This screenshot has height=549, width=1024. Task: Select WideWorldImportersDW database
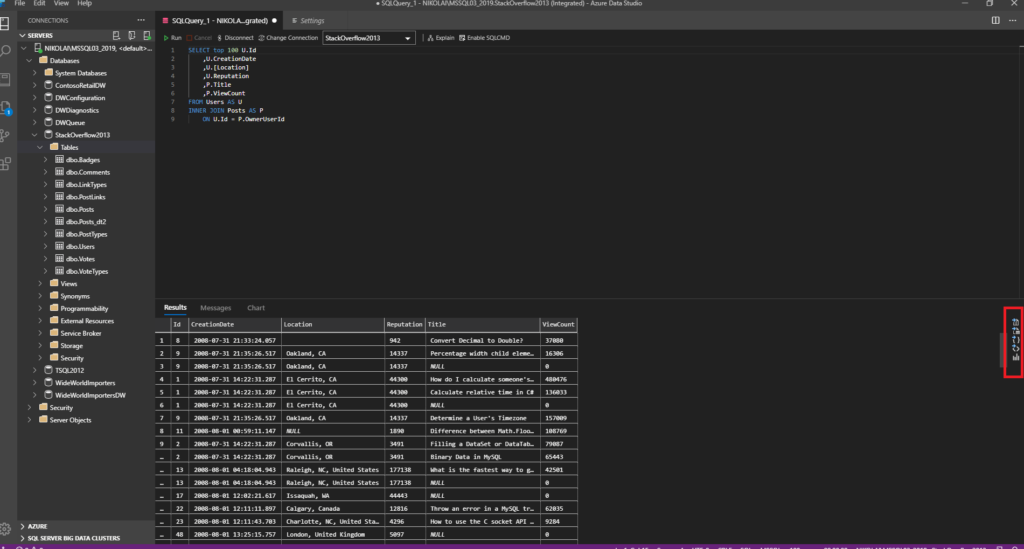point(90,395)
